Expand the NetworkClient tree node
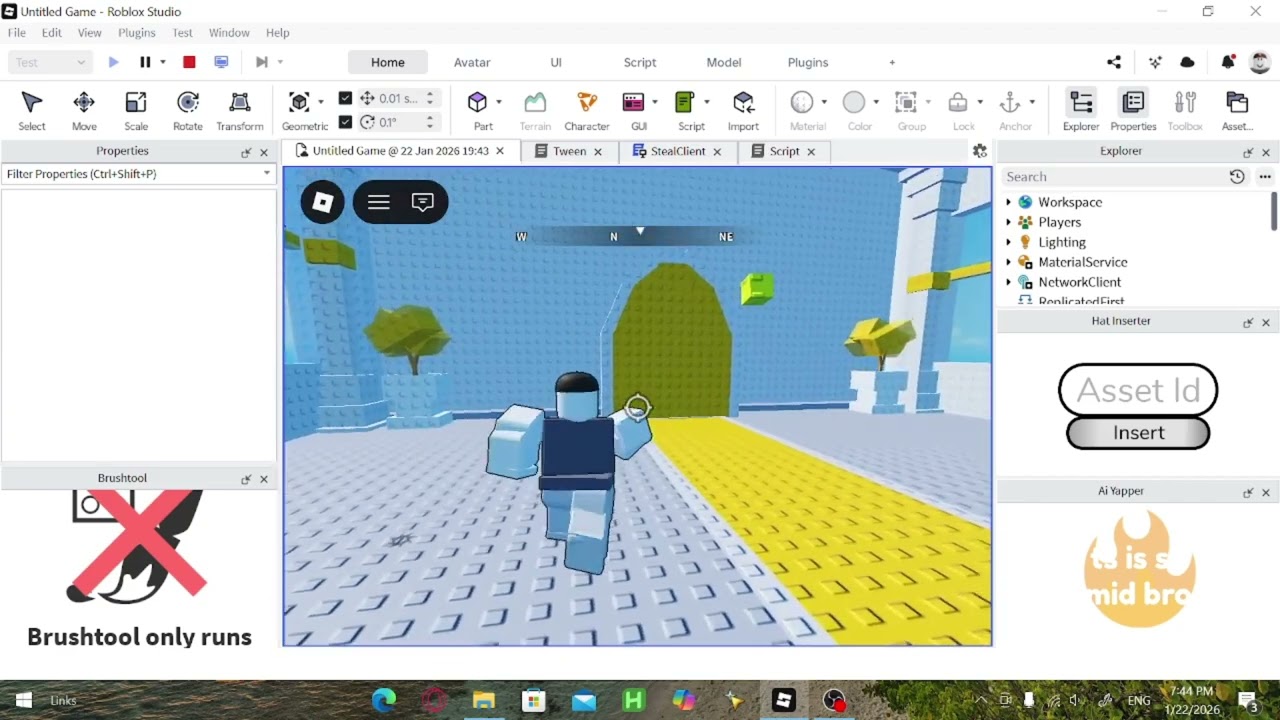Screen dimensions: 1280x720 click(x=1008, y=282)
